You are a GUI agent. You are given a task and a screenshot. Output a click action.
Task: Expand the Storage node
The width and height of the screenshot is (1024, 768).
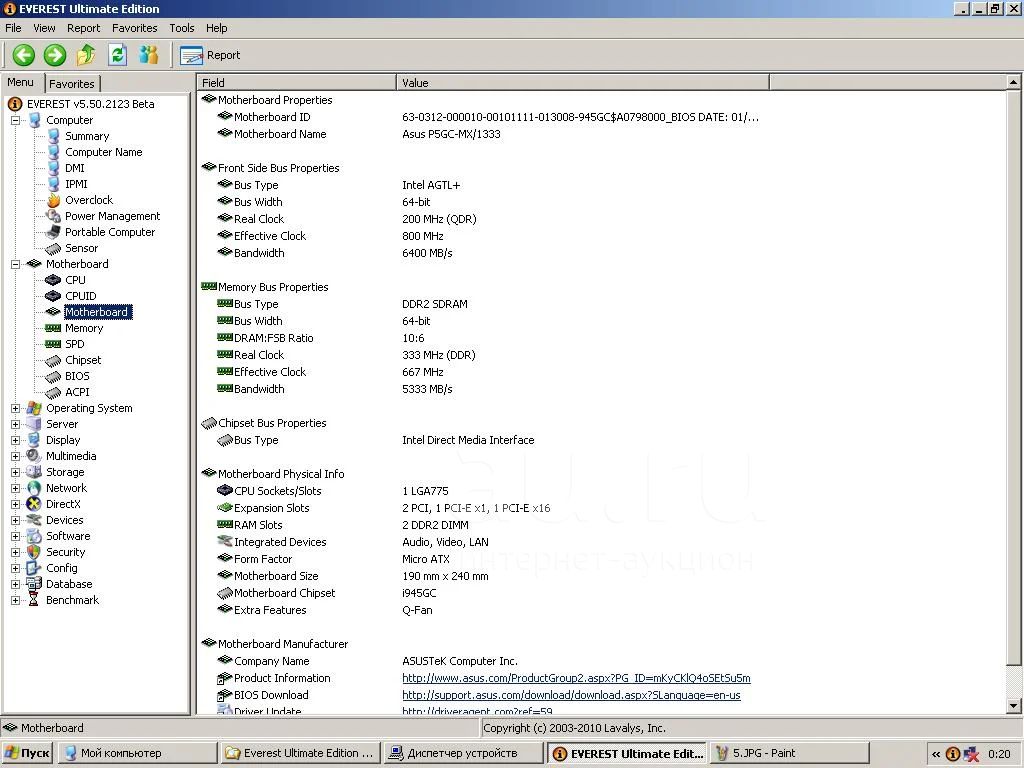click(x=15, y=472)
